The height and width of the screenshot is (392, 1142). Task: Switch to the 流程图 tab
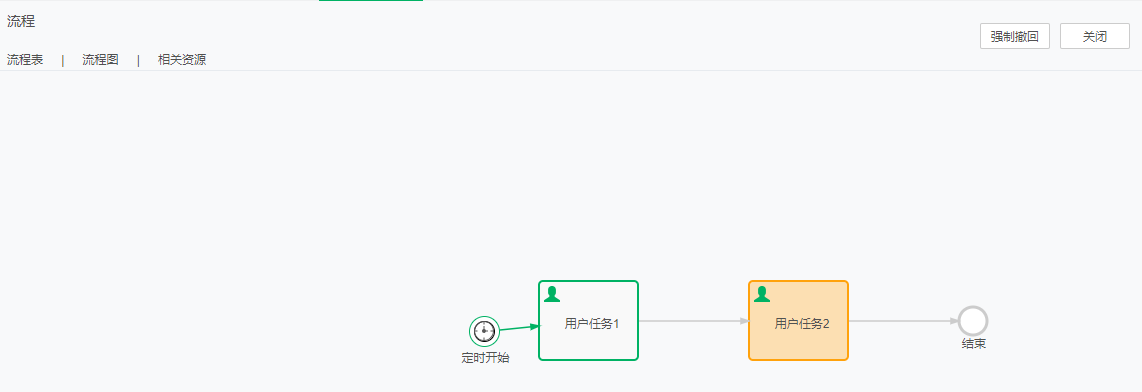click(x=101, y=60)
